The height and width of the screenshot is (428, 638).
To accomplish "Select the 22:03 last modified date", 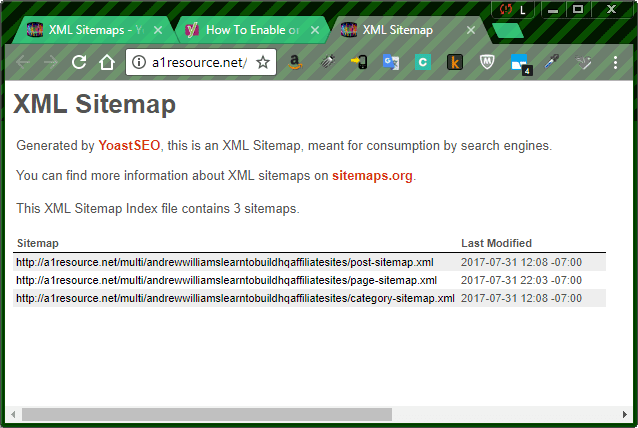I will click(521, 280).
